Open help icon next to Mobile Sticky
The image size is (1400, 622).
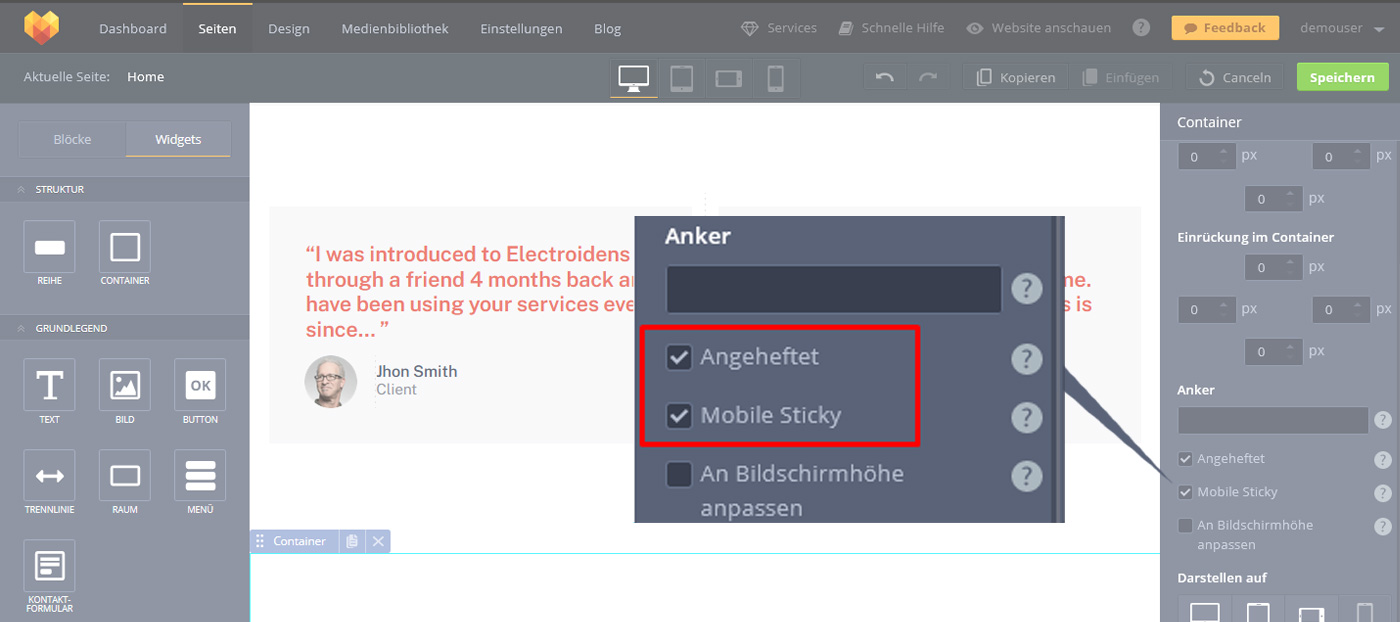pos(1383,493)
